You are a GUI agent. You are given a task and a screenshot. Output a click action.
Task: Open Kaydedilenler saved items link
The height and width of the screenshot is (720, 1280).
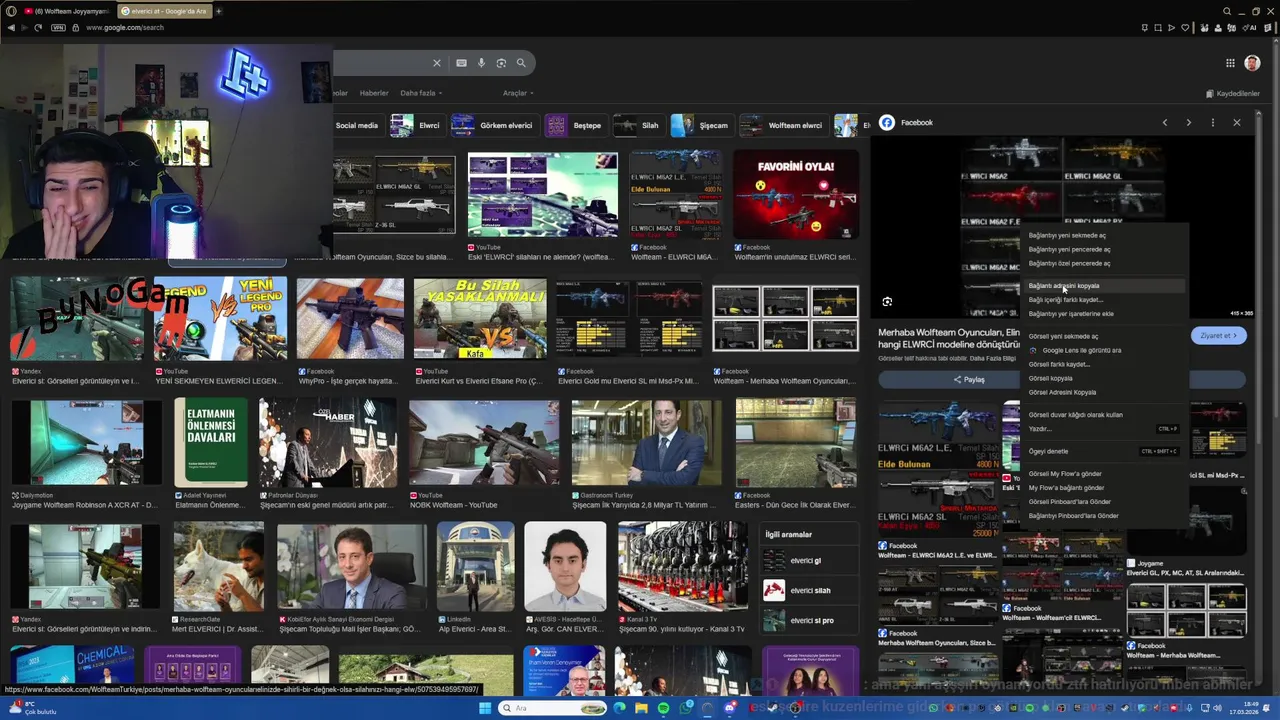coord(1233,93)
